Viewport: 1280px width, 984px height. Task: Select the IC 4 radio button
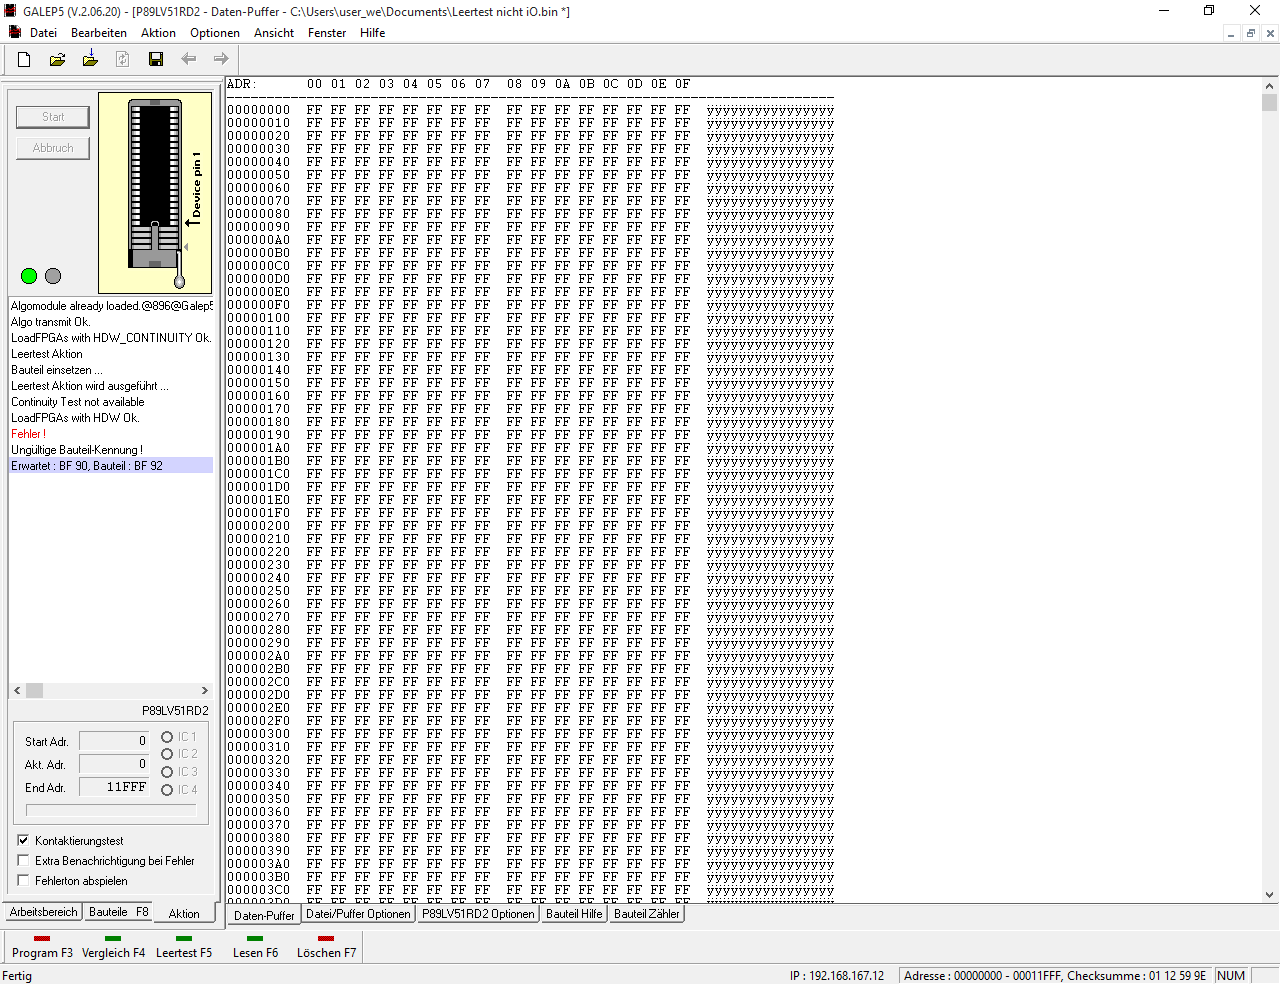pos(167,790)
